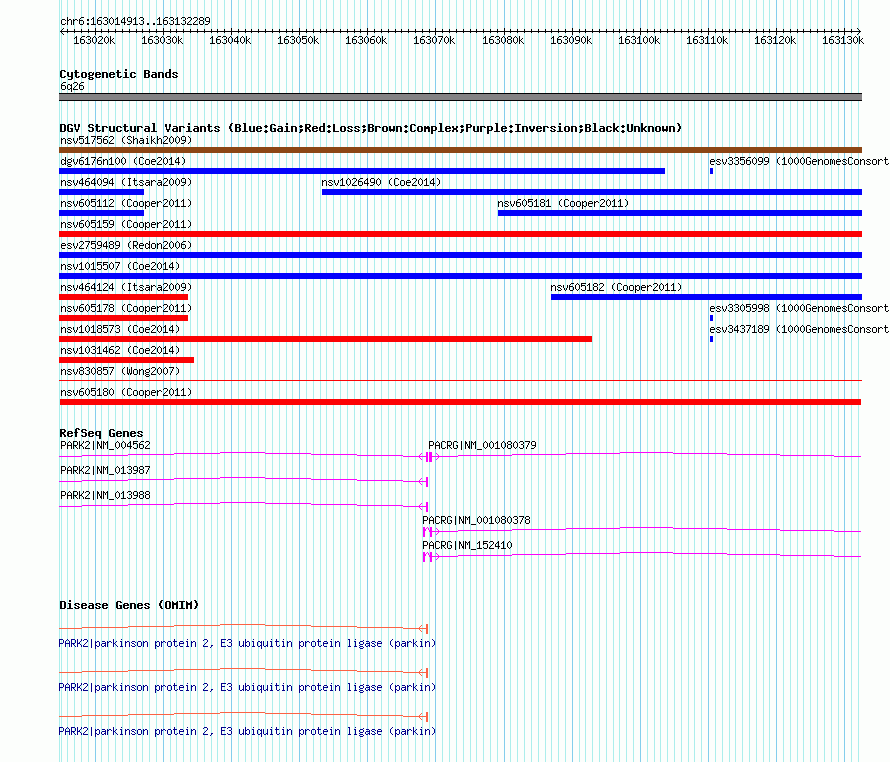The height and width of the screenshot is (762, 890).
Task: Click the nsv605181 (Cooper2011) blue bar
Action: 680,213
